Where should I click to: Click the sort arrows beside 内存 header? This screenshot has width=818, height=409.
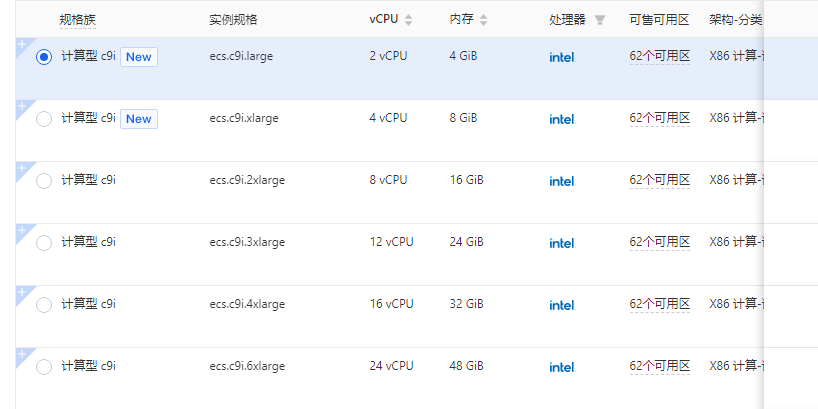point(484,20)
